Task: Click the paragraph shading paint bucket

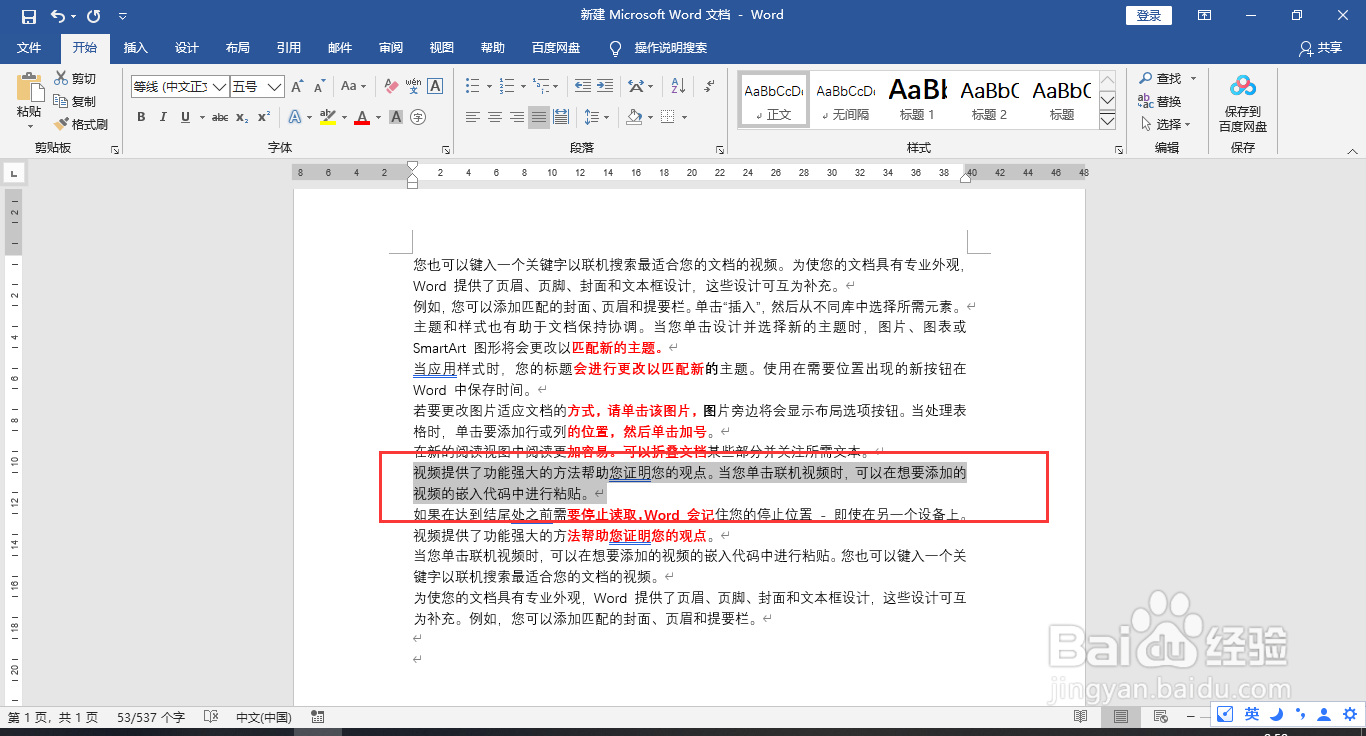Action: [x=633, y=117]
